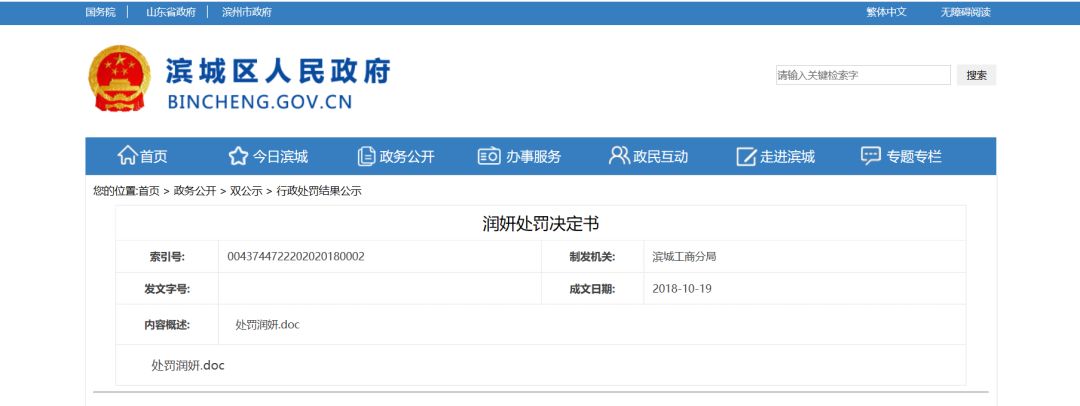This screenshot has width=1080, height=406.
Task: Visit the 滨州市政府 link
Action: [246, 12]
